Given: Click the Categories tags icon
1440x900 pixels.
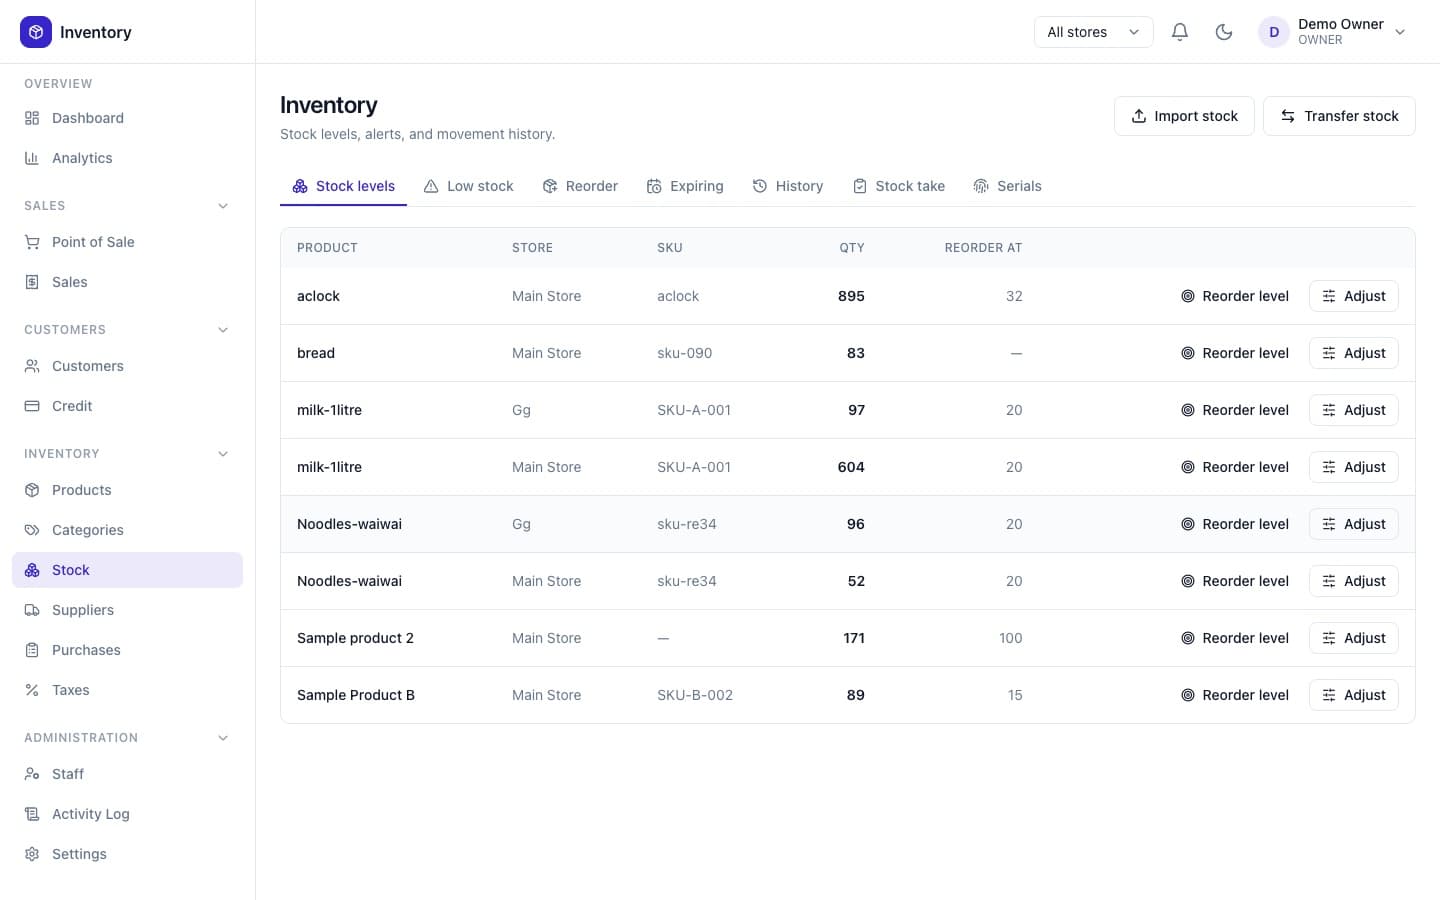Looking at the screenshot, I should (x=32, y=530).
